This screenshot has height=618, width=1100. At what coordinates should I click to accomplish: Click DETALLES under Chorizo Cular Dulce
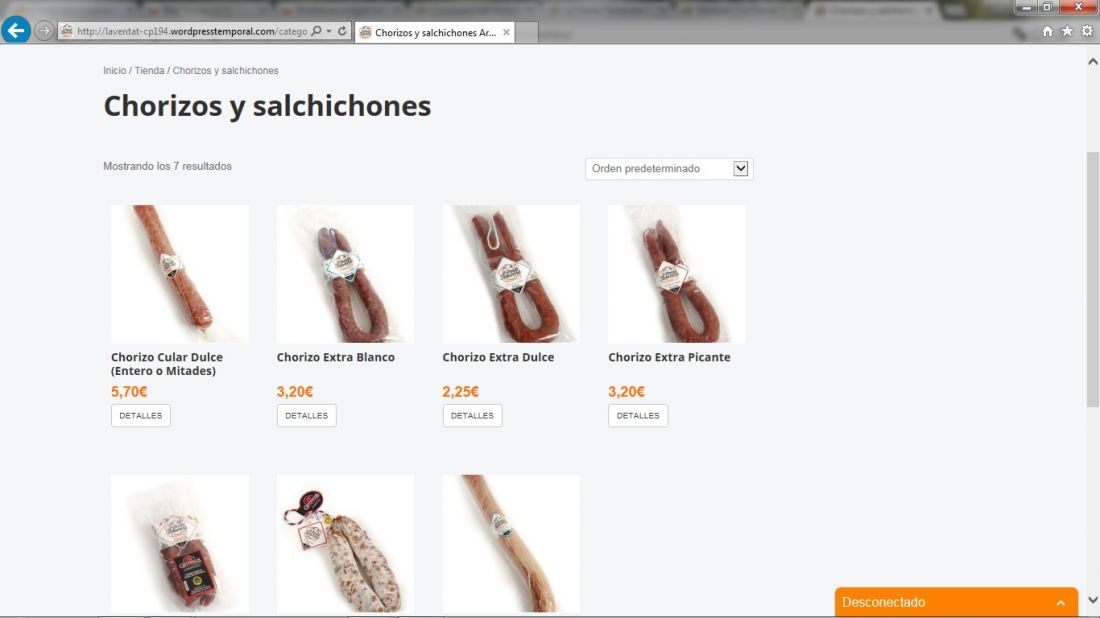coord(140,415)
